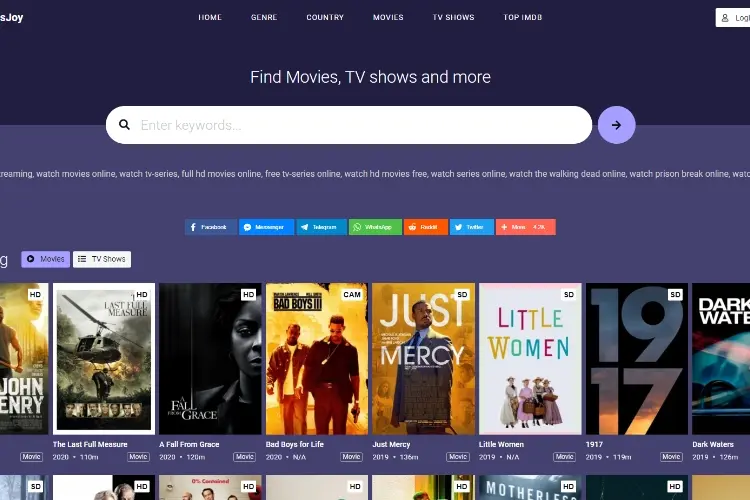Open the TV Shows menu item
Viewport: 750px width, 500px height.
click(453, 17)
